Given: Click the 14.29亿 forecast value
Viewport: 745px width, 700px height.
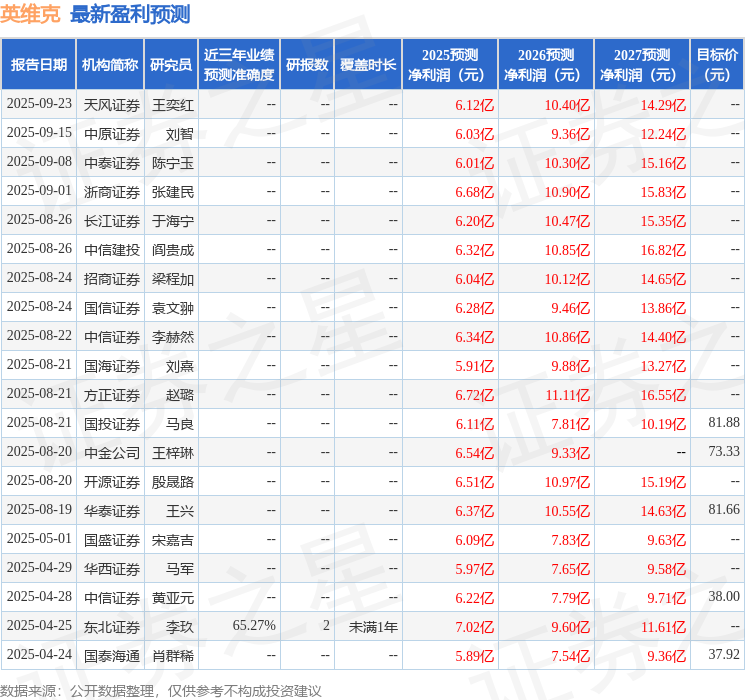Looking at the screenshot, I should click(x=663, y=105).
